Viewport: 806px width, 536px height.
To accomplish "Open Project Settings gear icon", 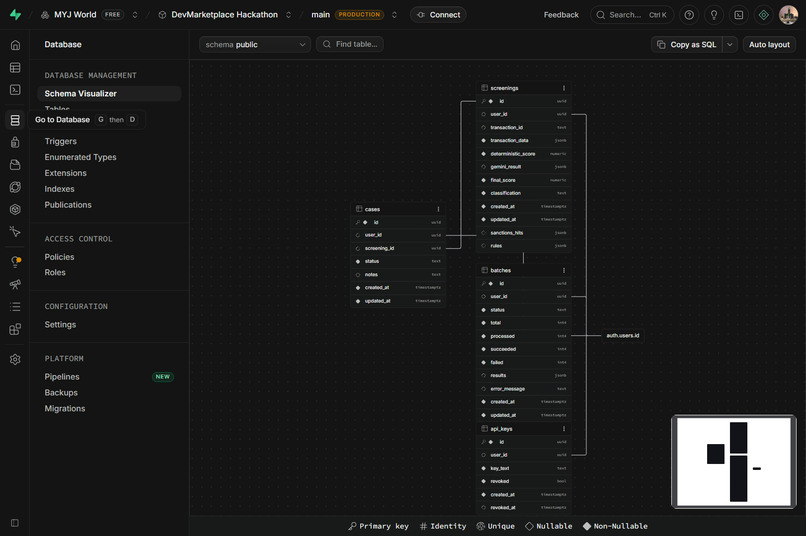I will click(x=15, y=359).
